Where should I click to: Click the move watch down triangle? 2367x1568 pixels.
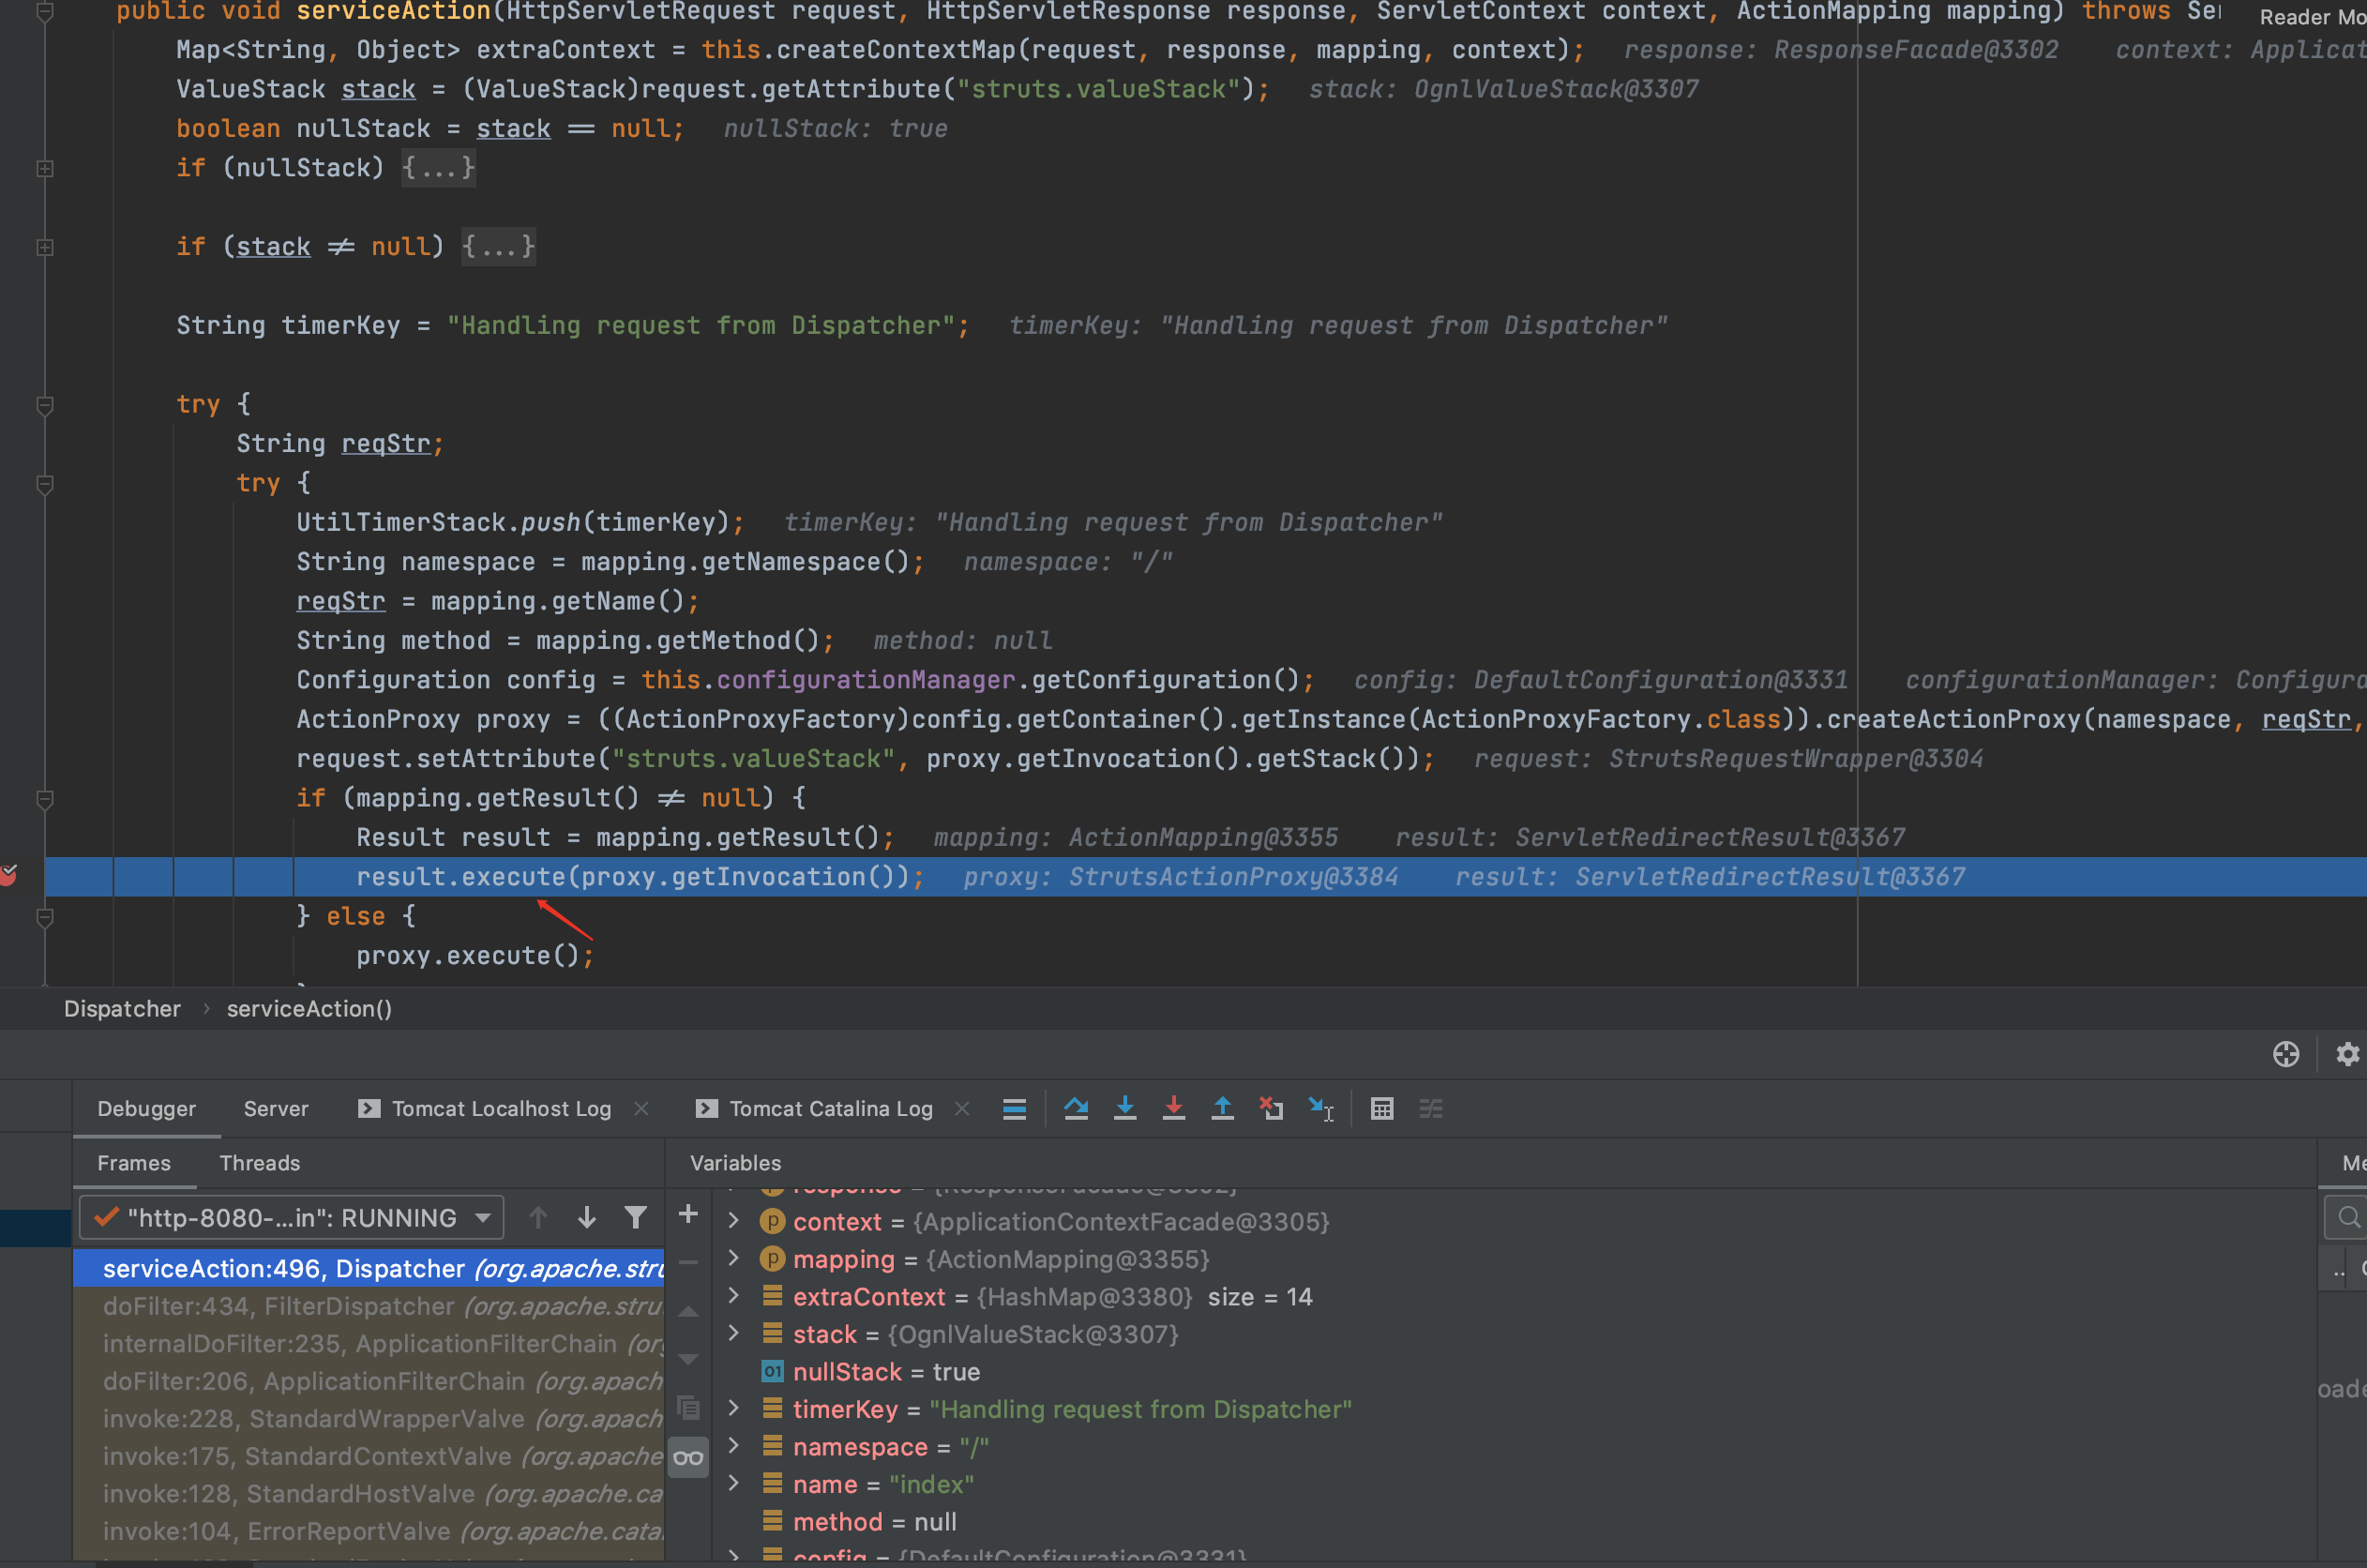pyautogui.click(x=688, y=1359)
